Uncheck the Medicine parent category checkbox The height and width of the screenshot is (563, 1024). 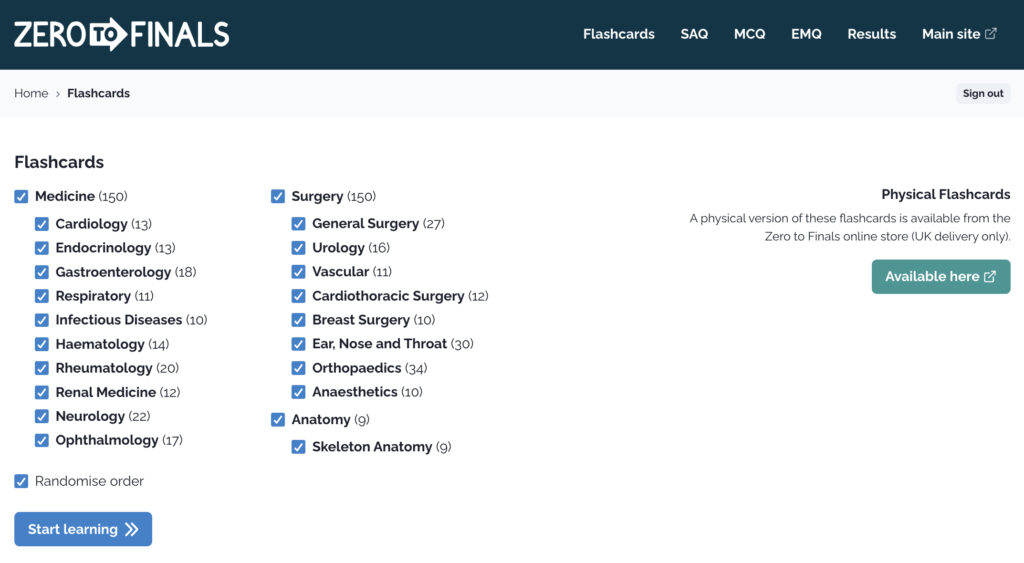point(21,196)
